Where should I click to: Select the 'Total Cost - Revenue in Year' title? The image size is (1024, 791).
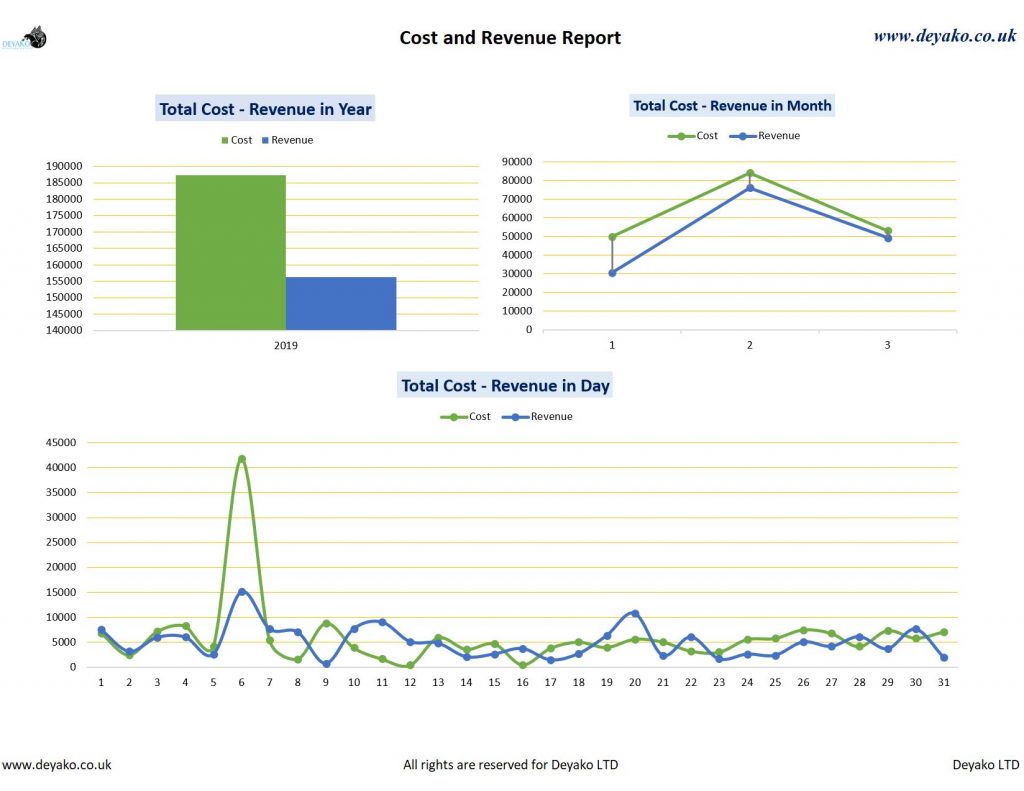coord(264,109)
